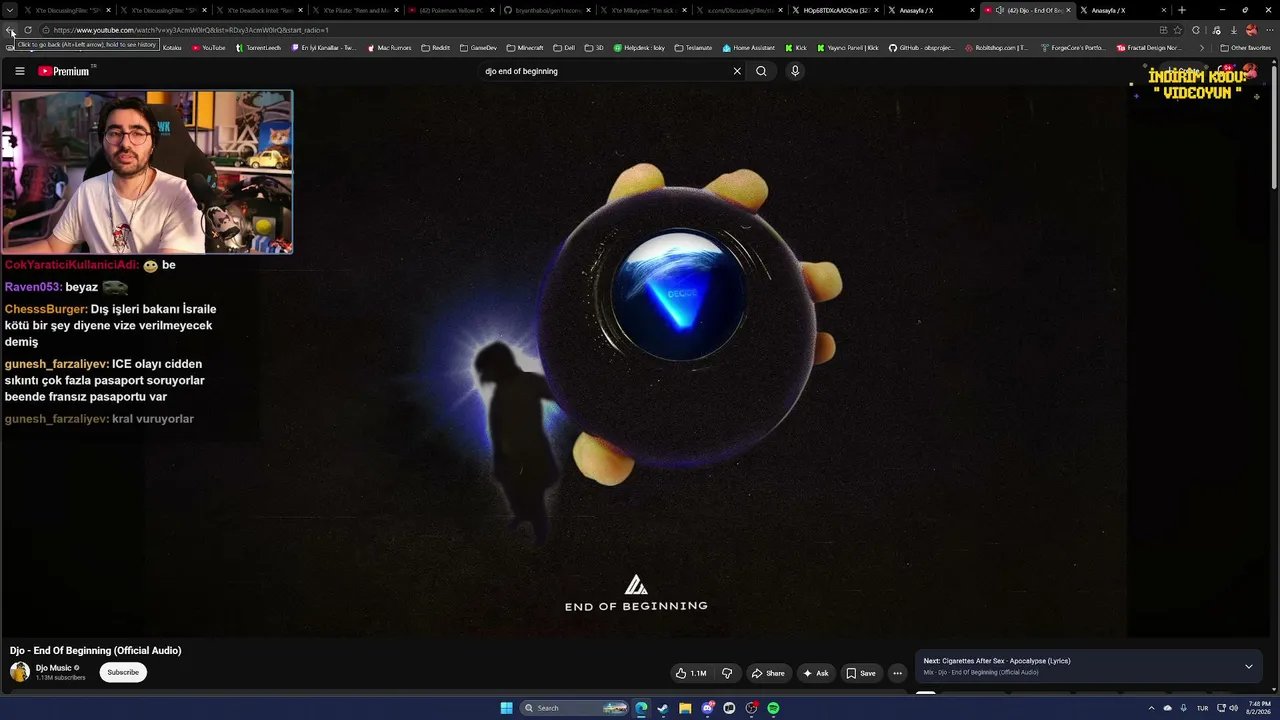Viewport: 1280px width, 720px height.
Task: Mute the Djo tab using speaker icon
Action: tap(1000, 10)
